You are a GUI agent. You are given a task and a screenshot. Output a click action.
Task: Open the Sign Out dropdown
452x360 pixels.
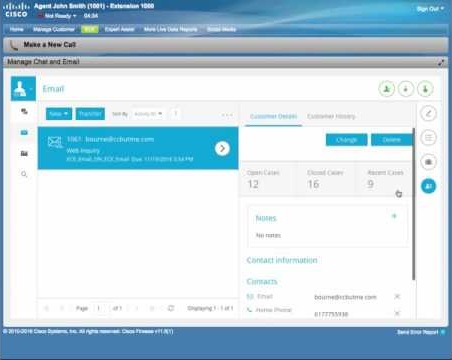(430, 9)
